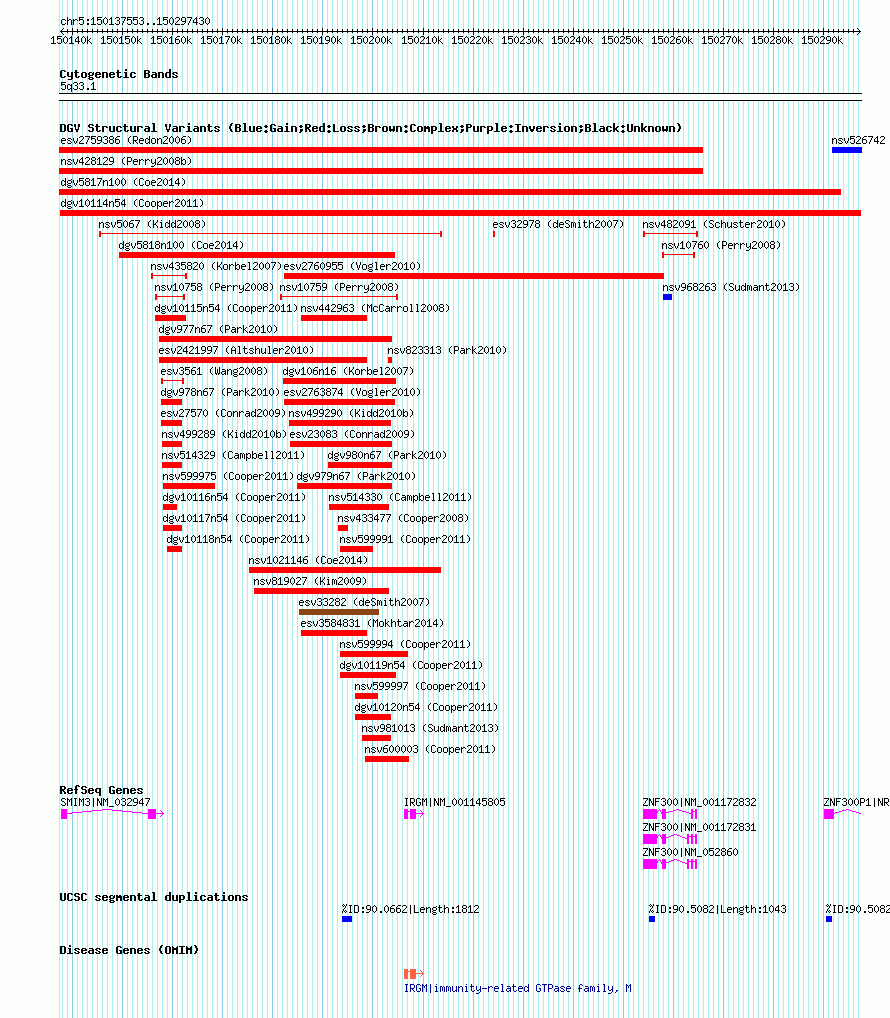Select the nsv428129 (Perry2008b) variant label
Viewport: 890px width, 1018px height.
(x=126, y=161)
